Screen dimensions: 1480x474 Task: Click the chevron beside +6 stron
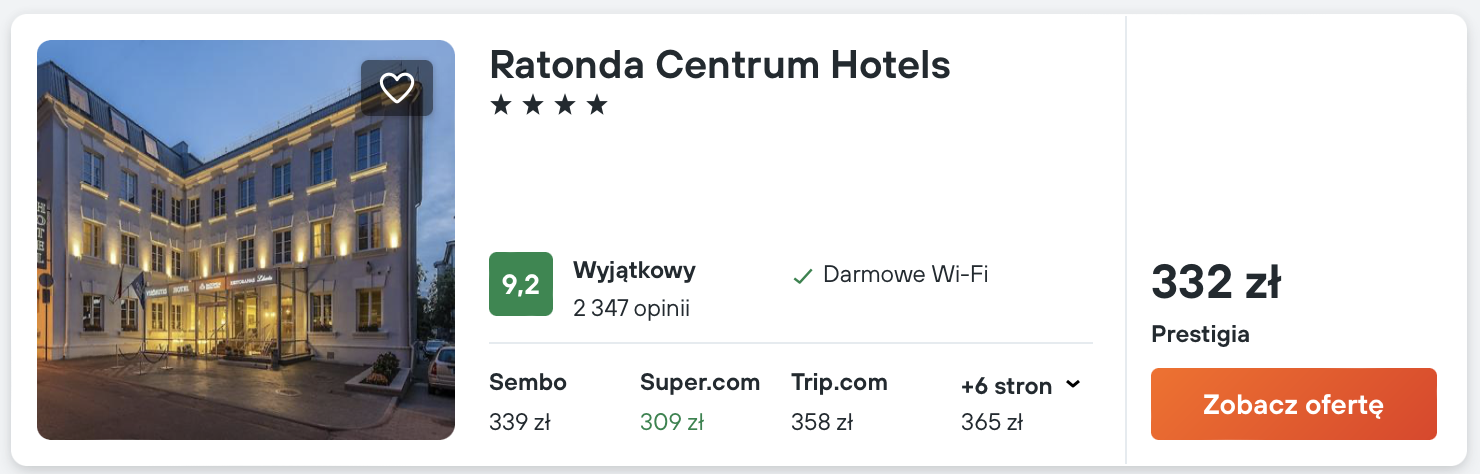tap(1073, 385)
